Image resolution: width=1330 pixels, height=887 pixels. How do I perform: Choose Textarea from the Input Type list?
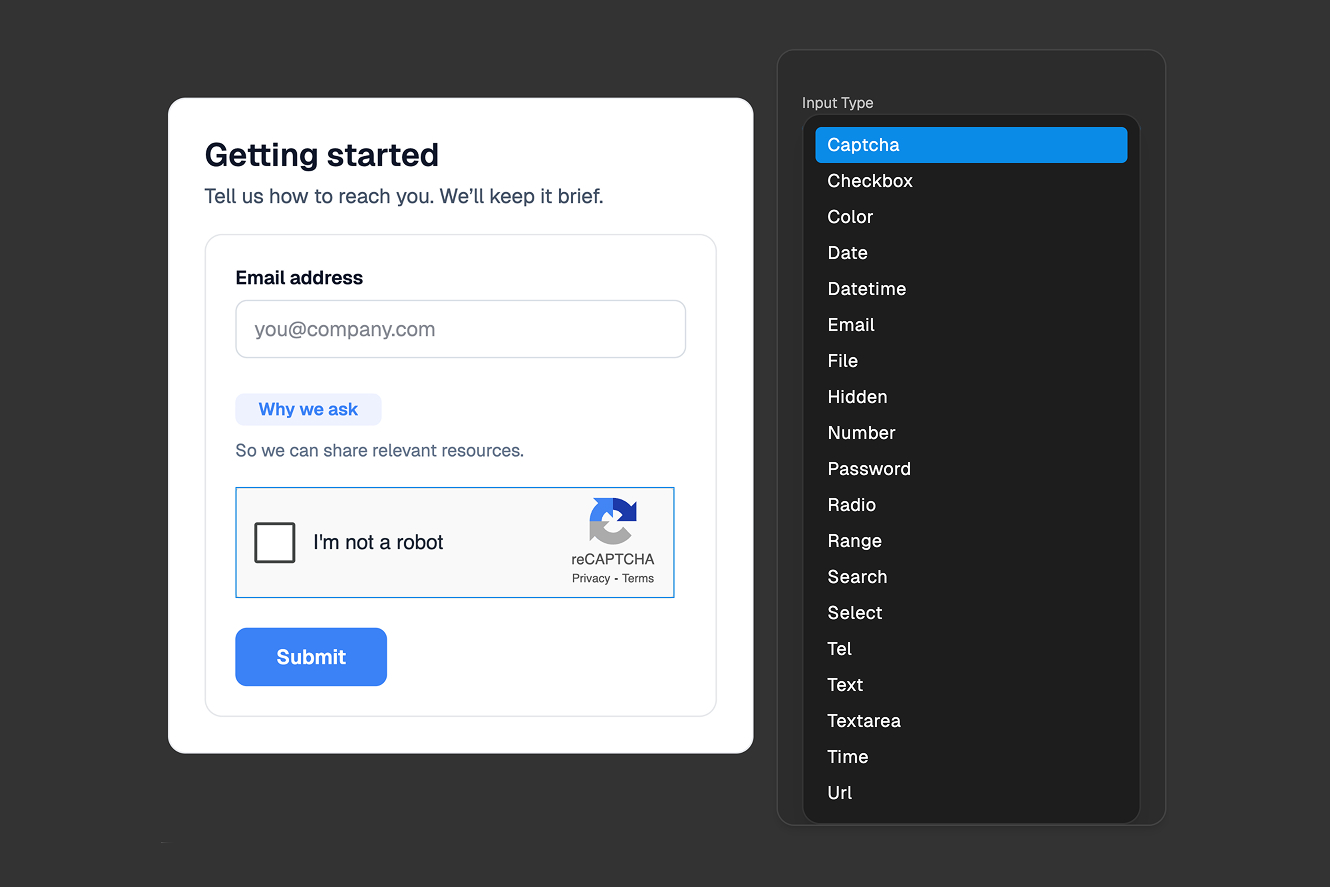coord(971,721)
